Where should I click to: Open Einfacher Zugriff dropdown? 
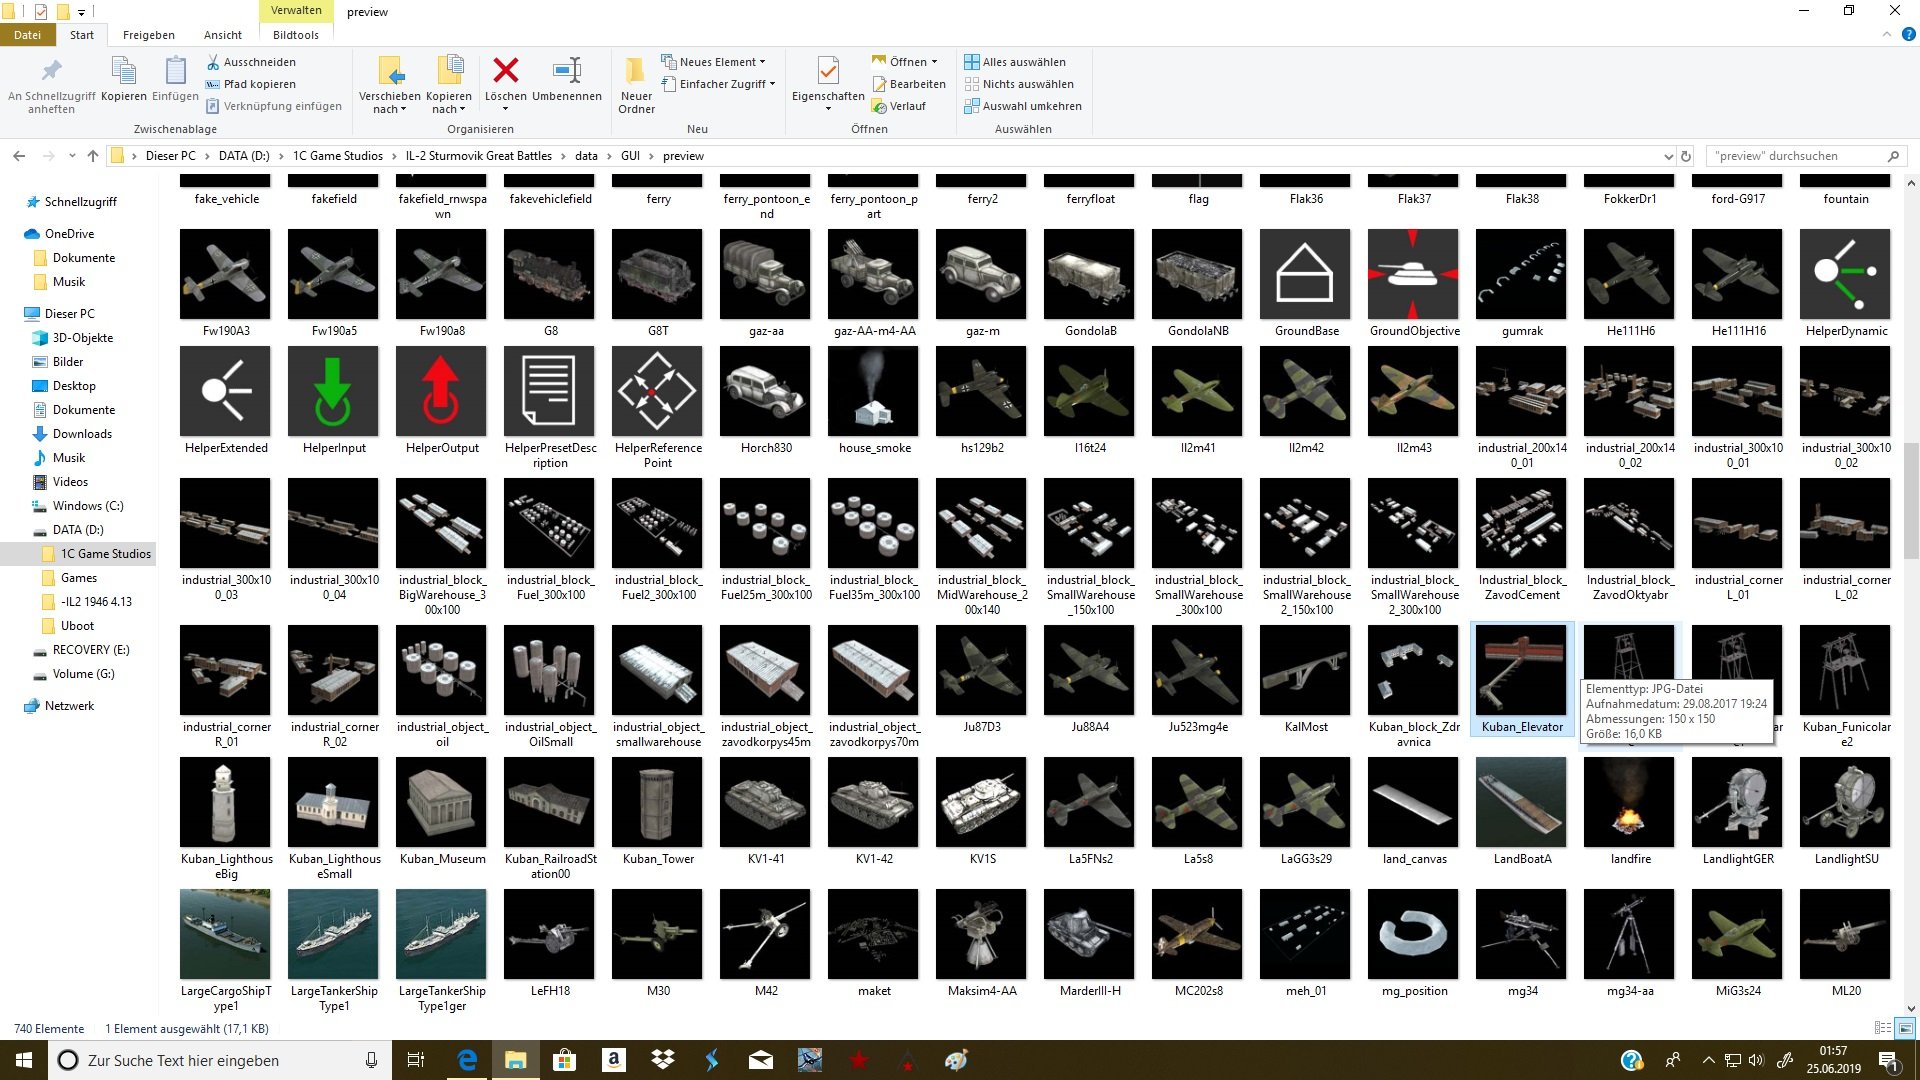click(718, 84)
